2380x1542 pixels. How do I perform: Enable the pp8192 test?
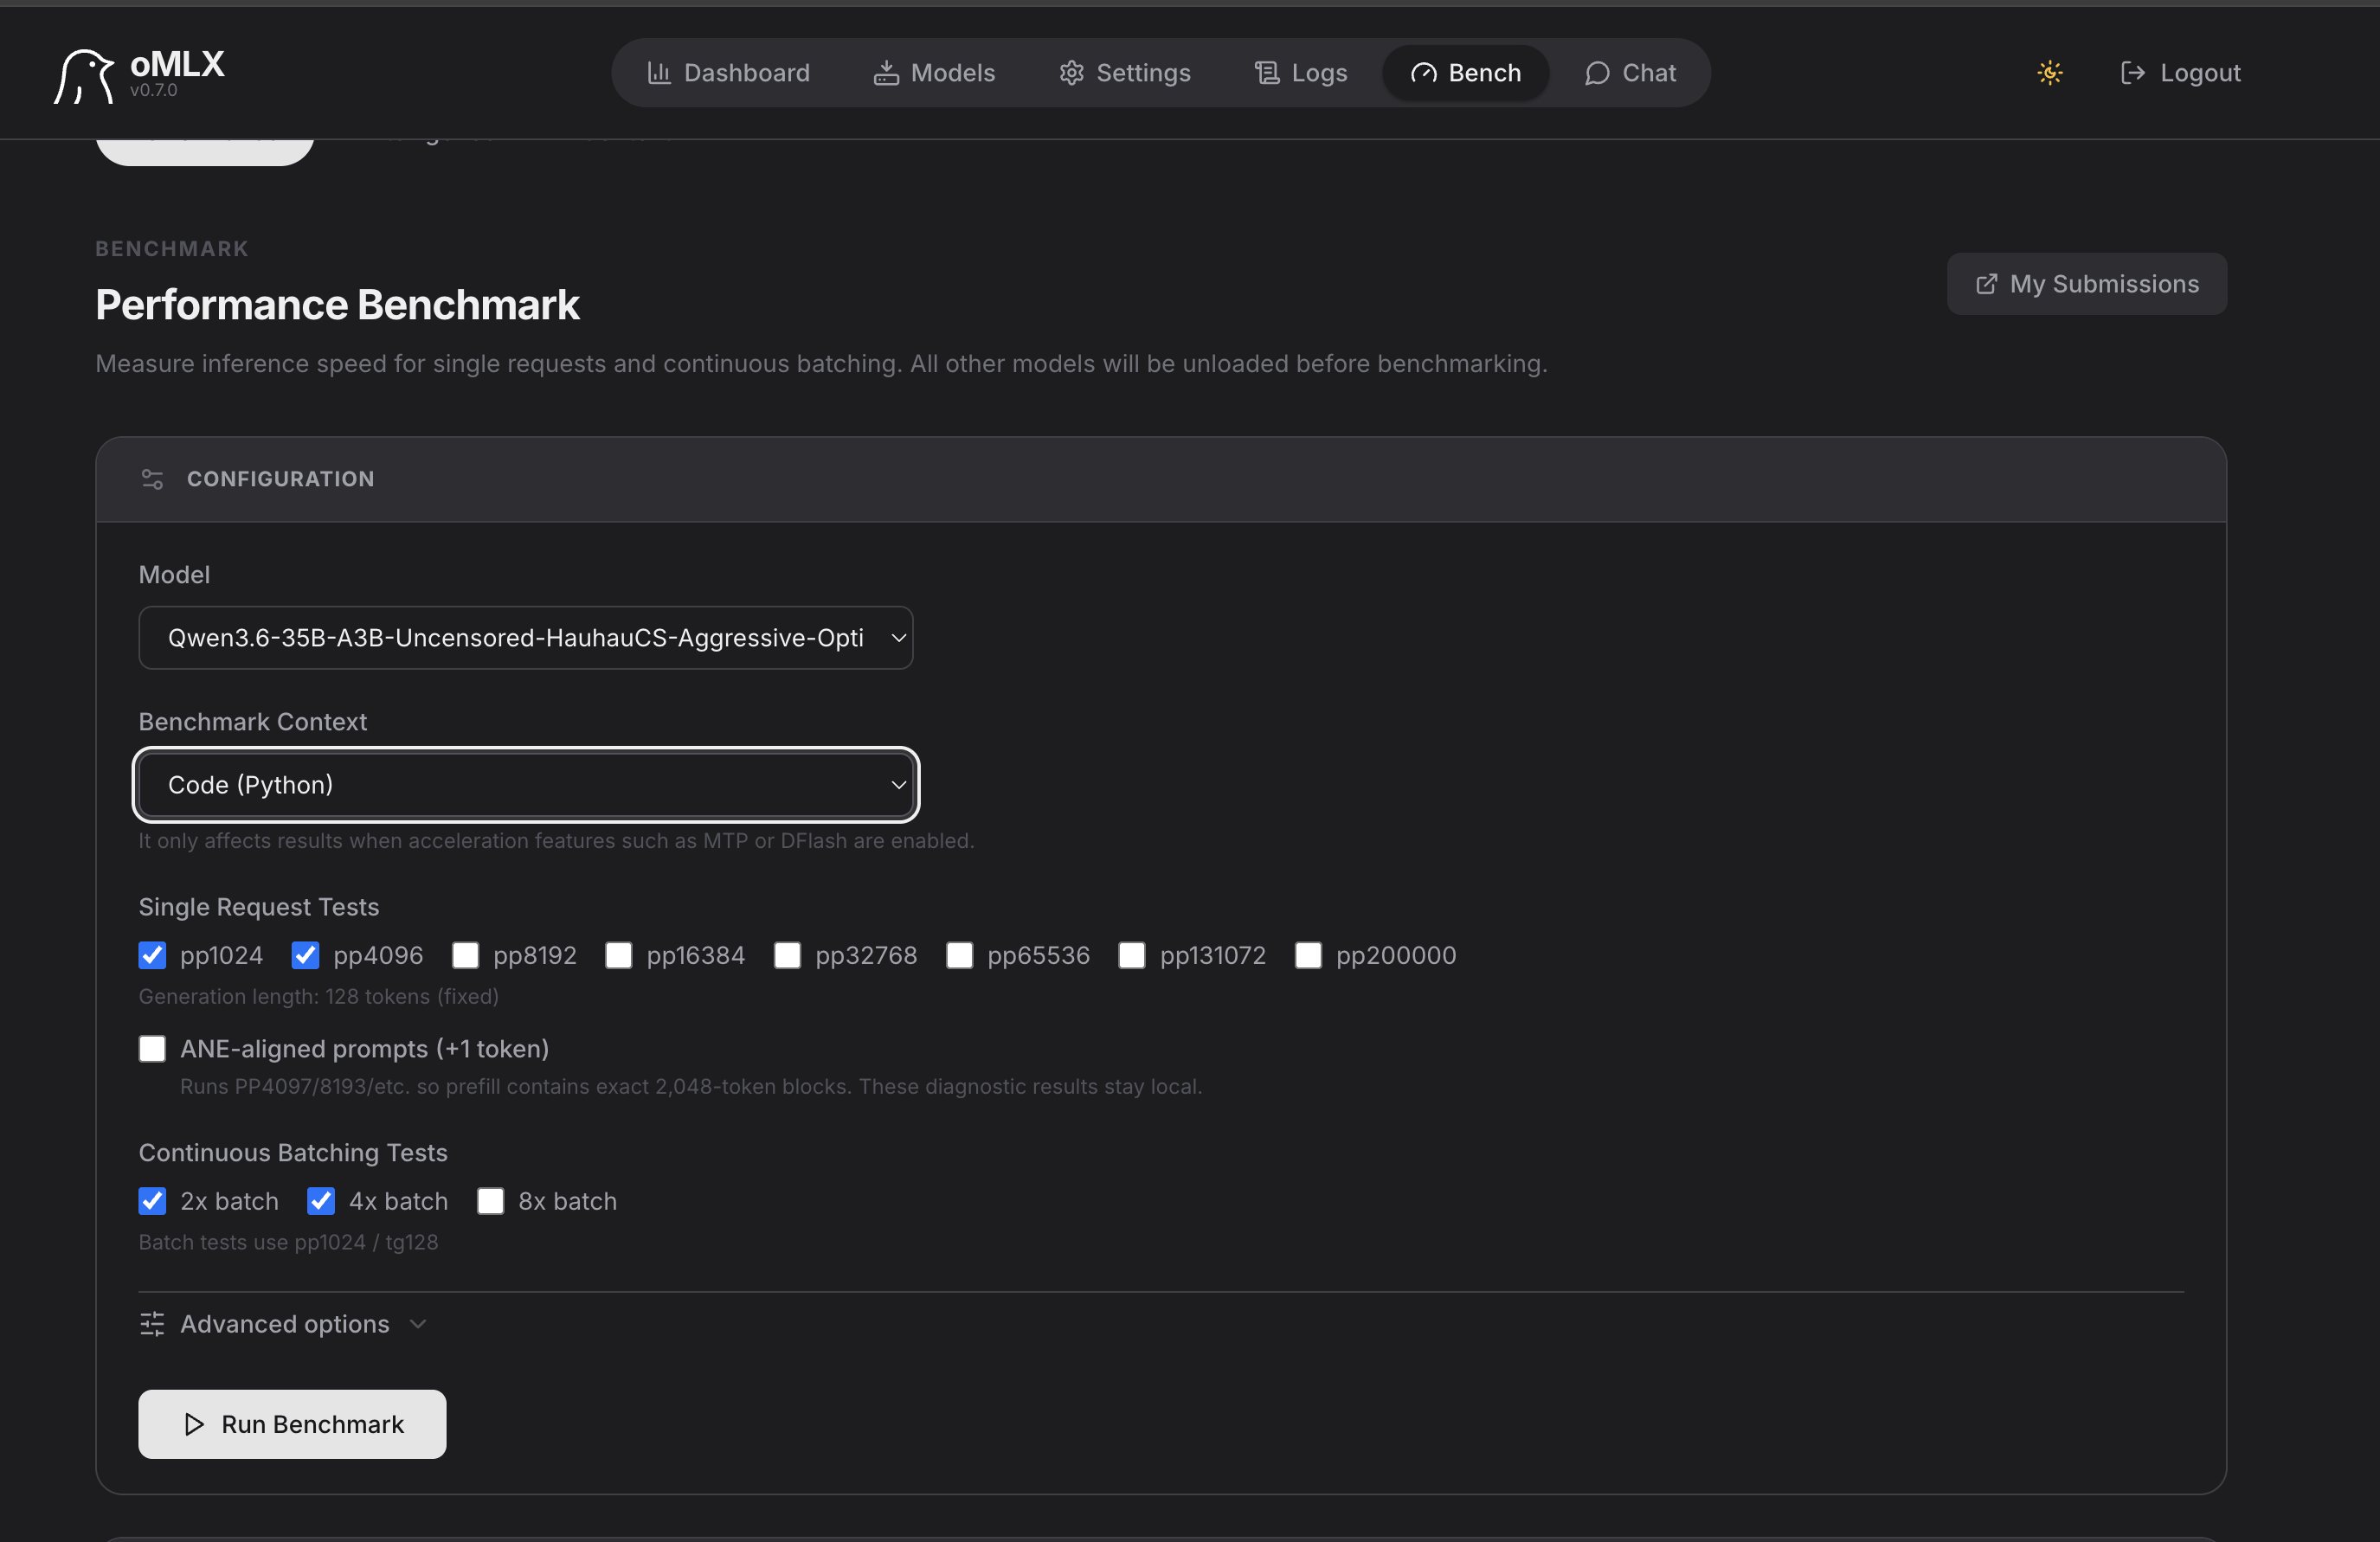coord(465,955)
